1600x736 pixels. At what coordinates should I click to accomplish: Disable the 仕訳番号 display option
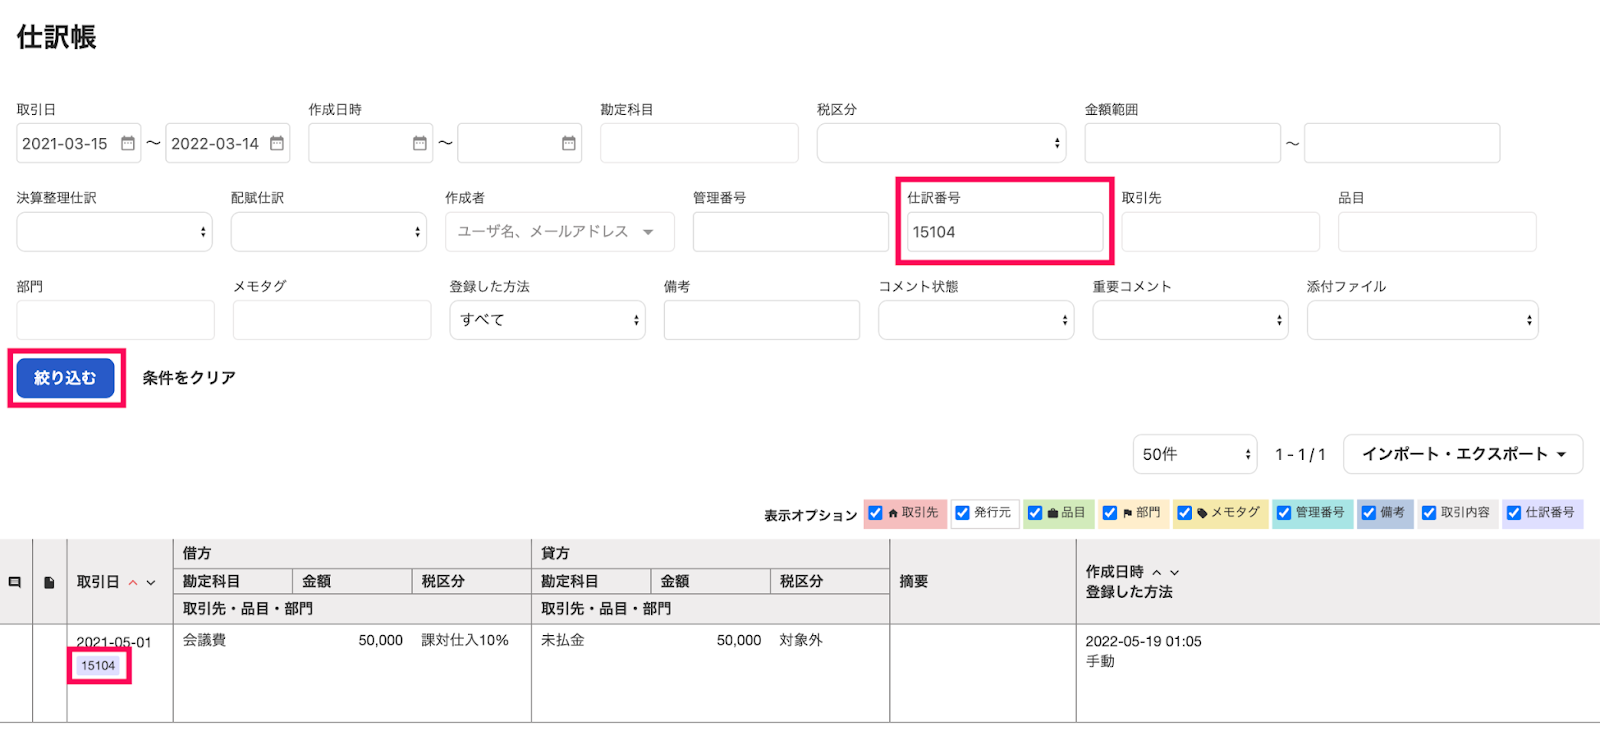pos(1514,513)
